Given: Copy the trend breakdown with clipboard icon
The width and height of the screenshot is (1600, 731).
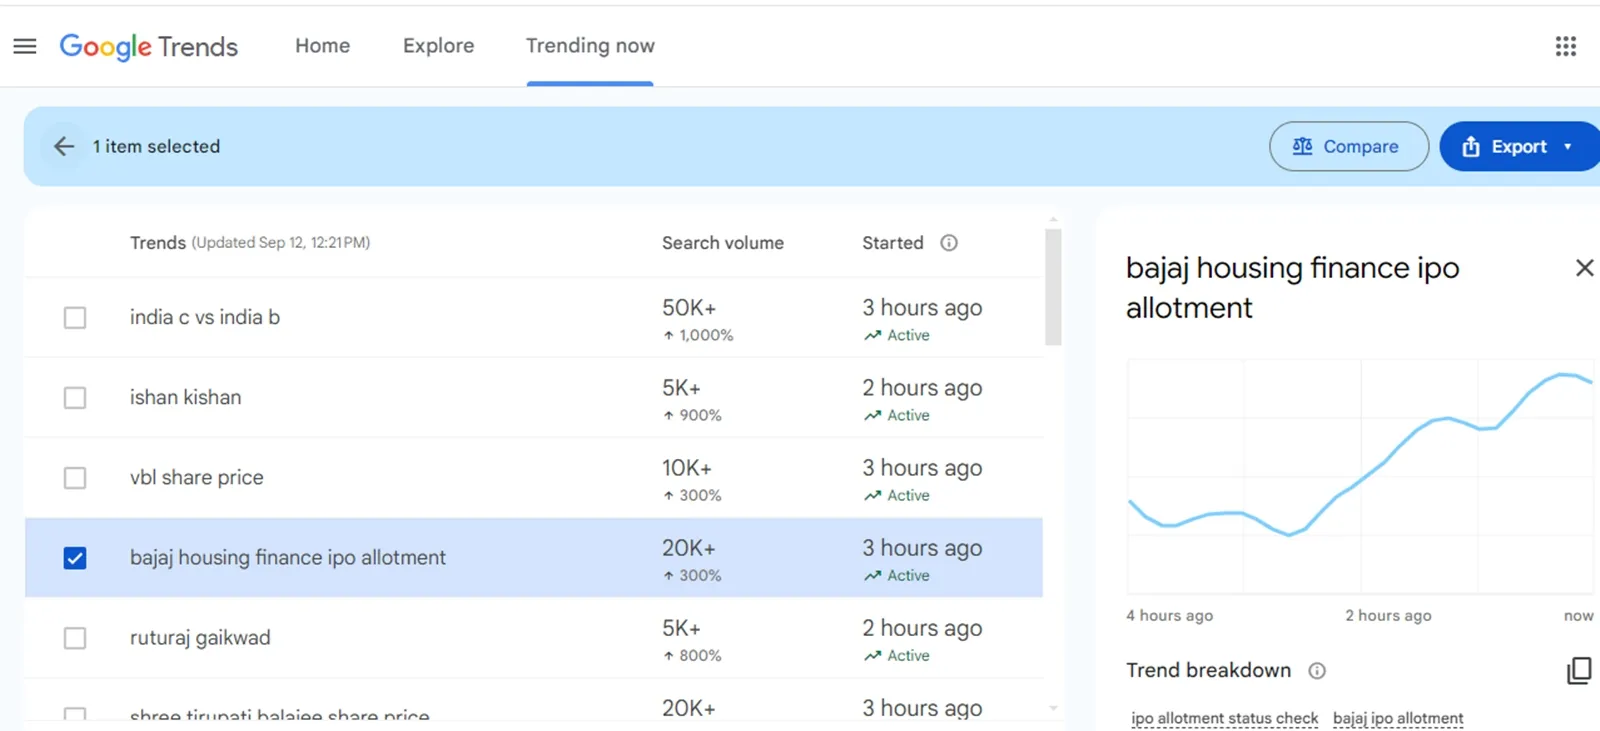Looking at the screenshot, I should click(1578, 671).
